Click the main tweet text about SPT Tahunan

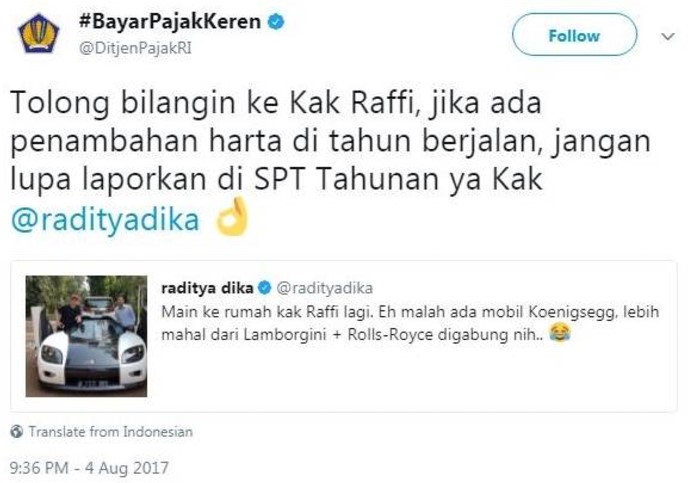331,160
